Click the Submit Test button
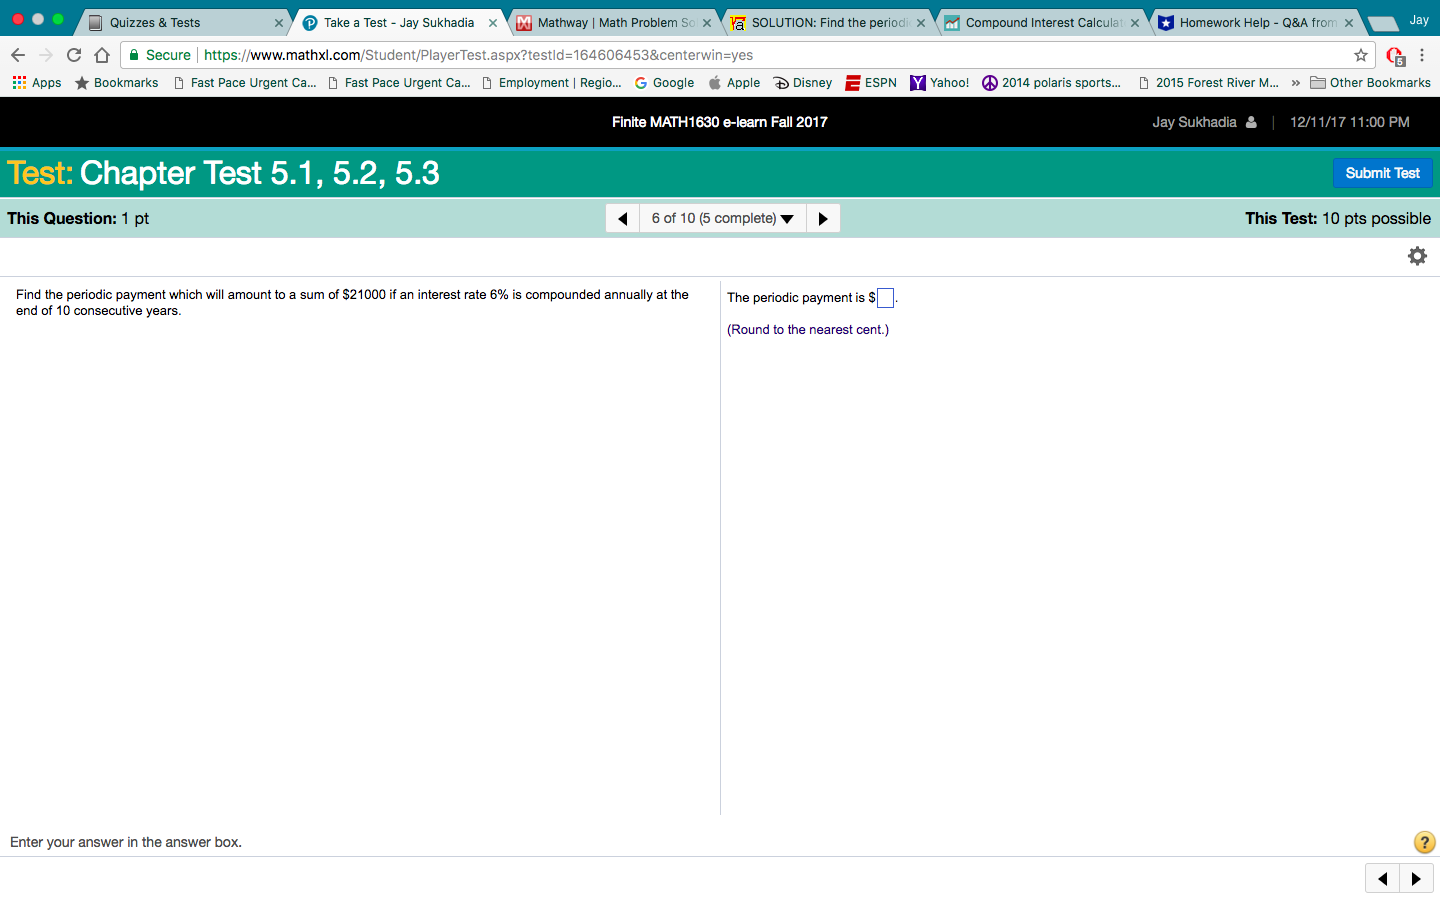This screenshot has width=1440, height=900. (1383, 173)
